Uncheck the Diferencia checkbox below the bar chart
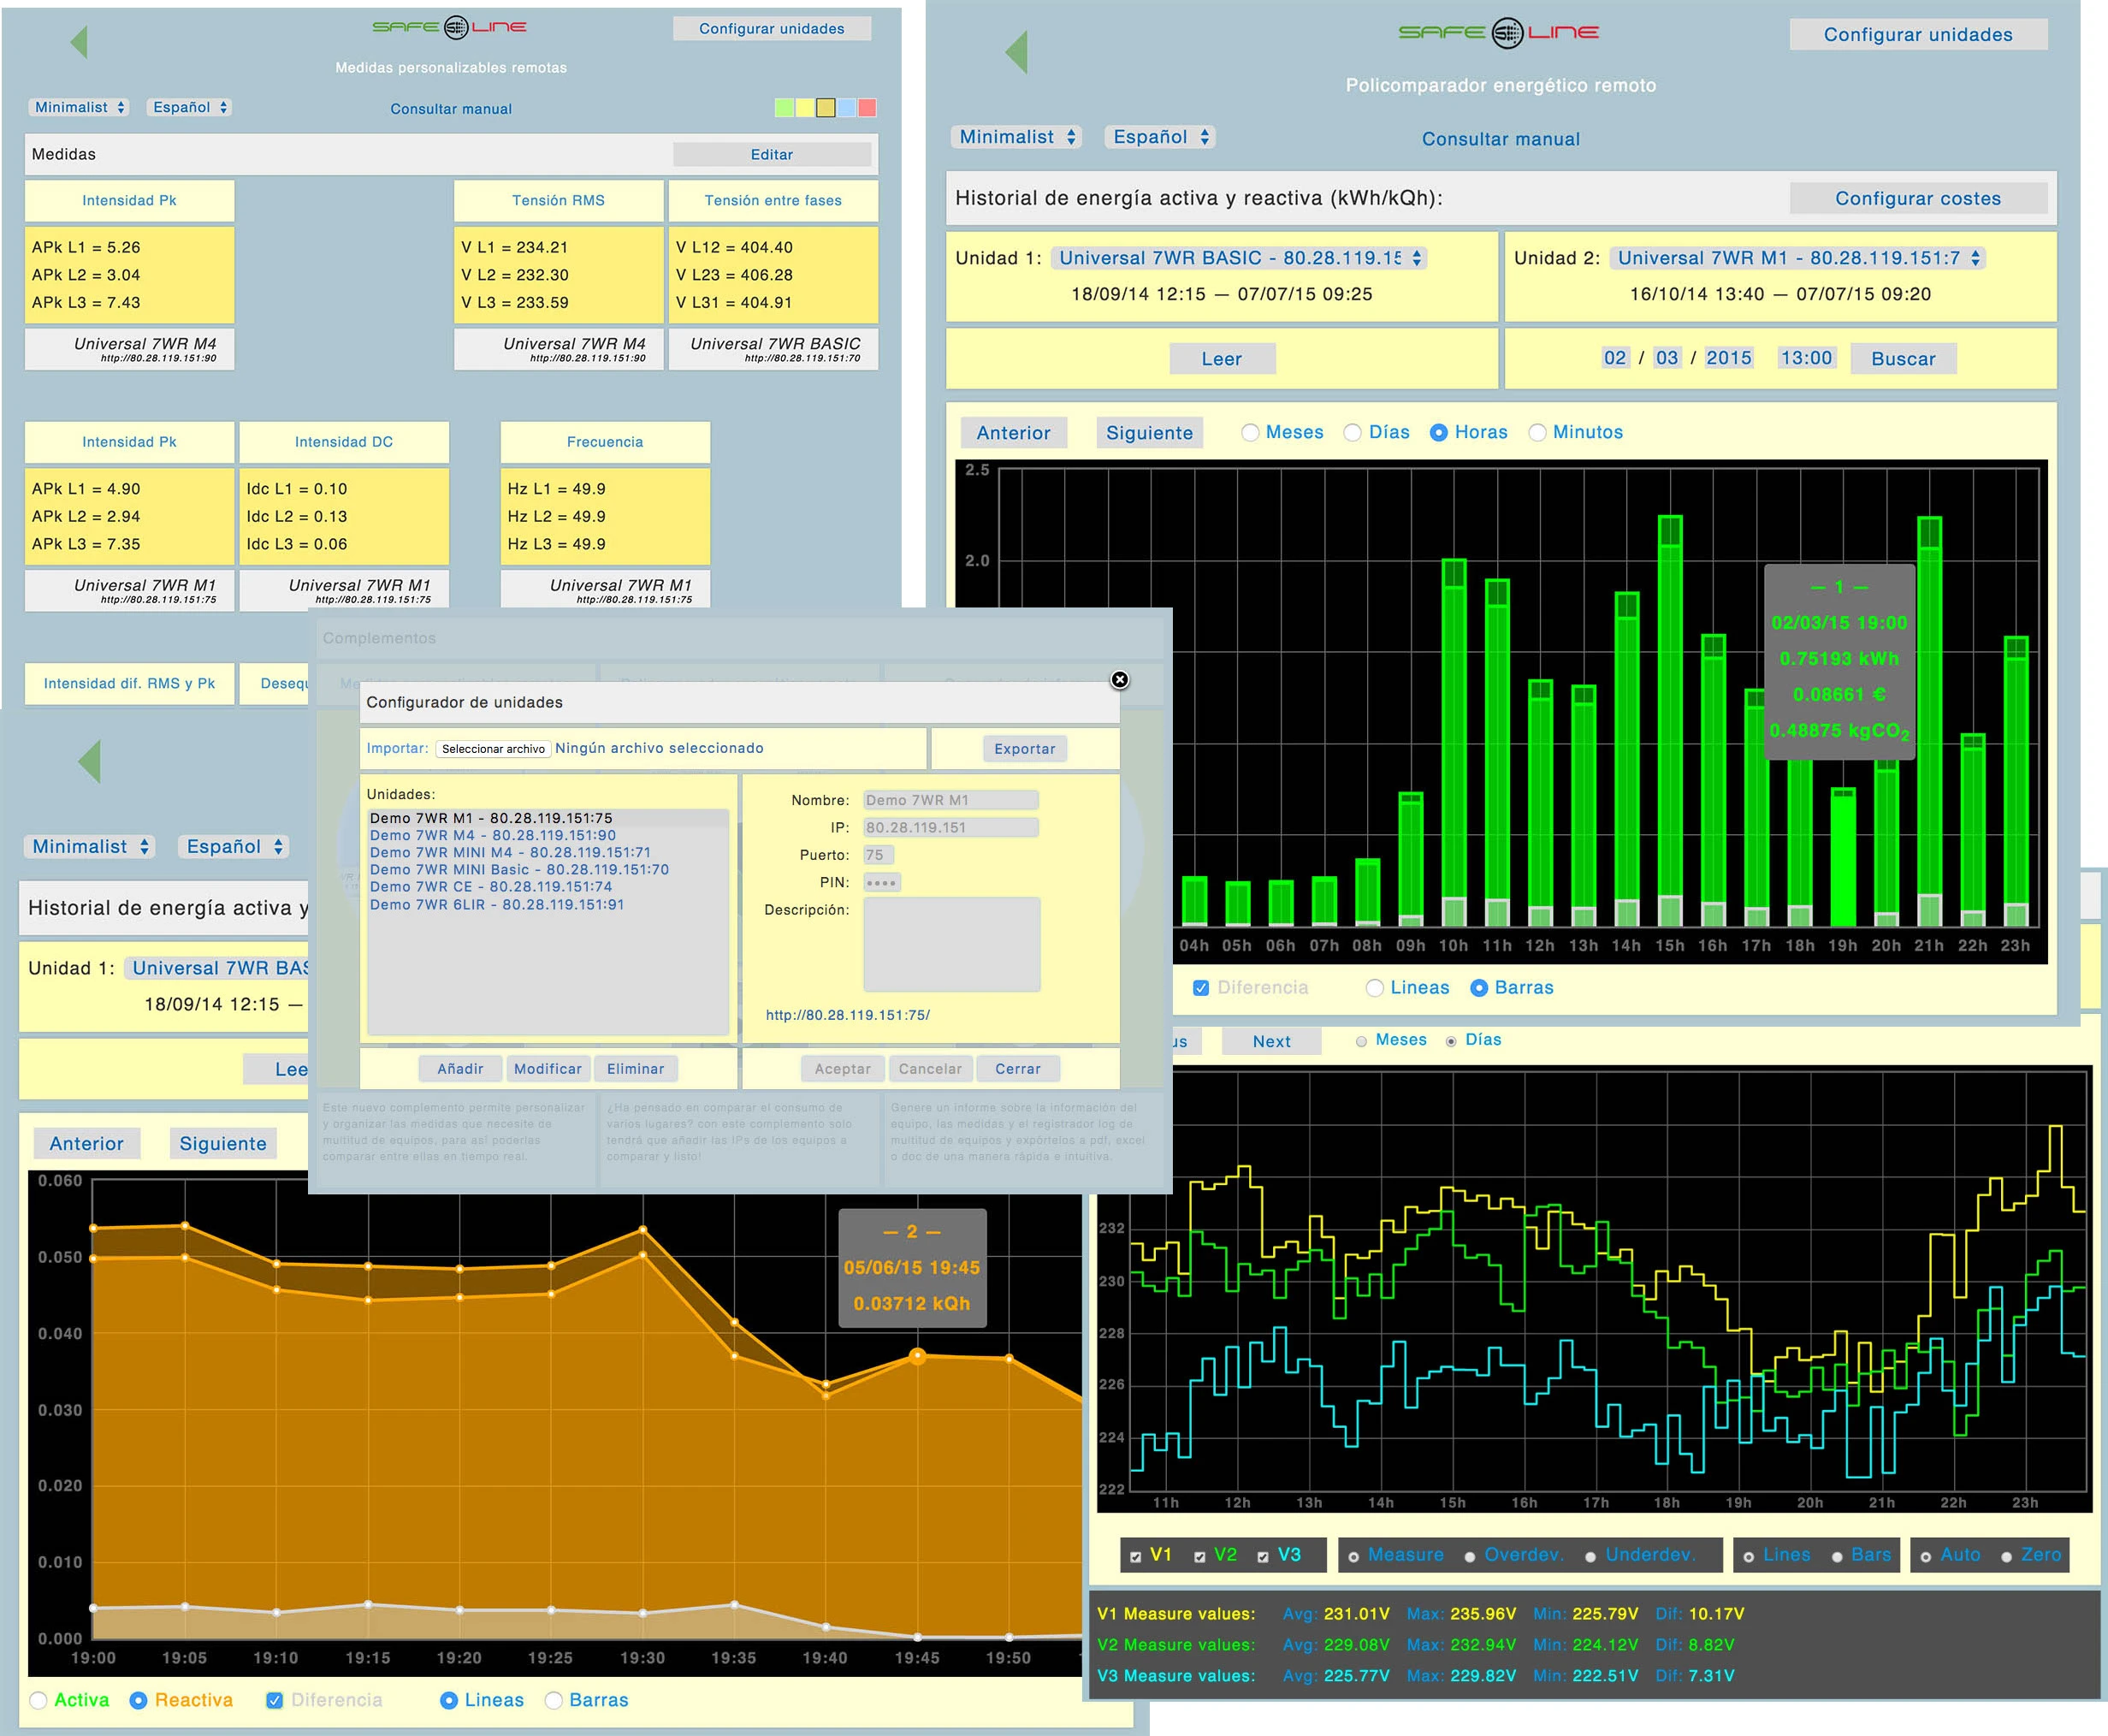 point(1200,987)
